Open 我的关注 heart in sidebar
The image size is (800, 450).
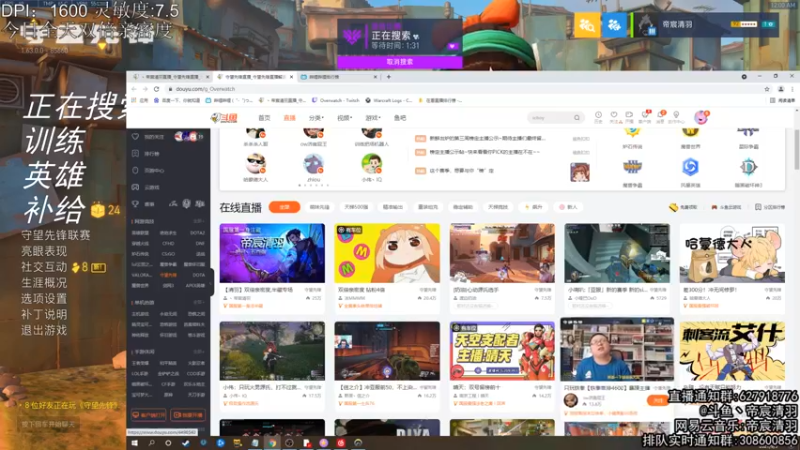click(135, 137)
